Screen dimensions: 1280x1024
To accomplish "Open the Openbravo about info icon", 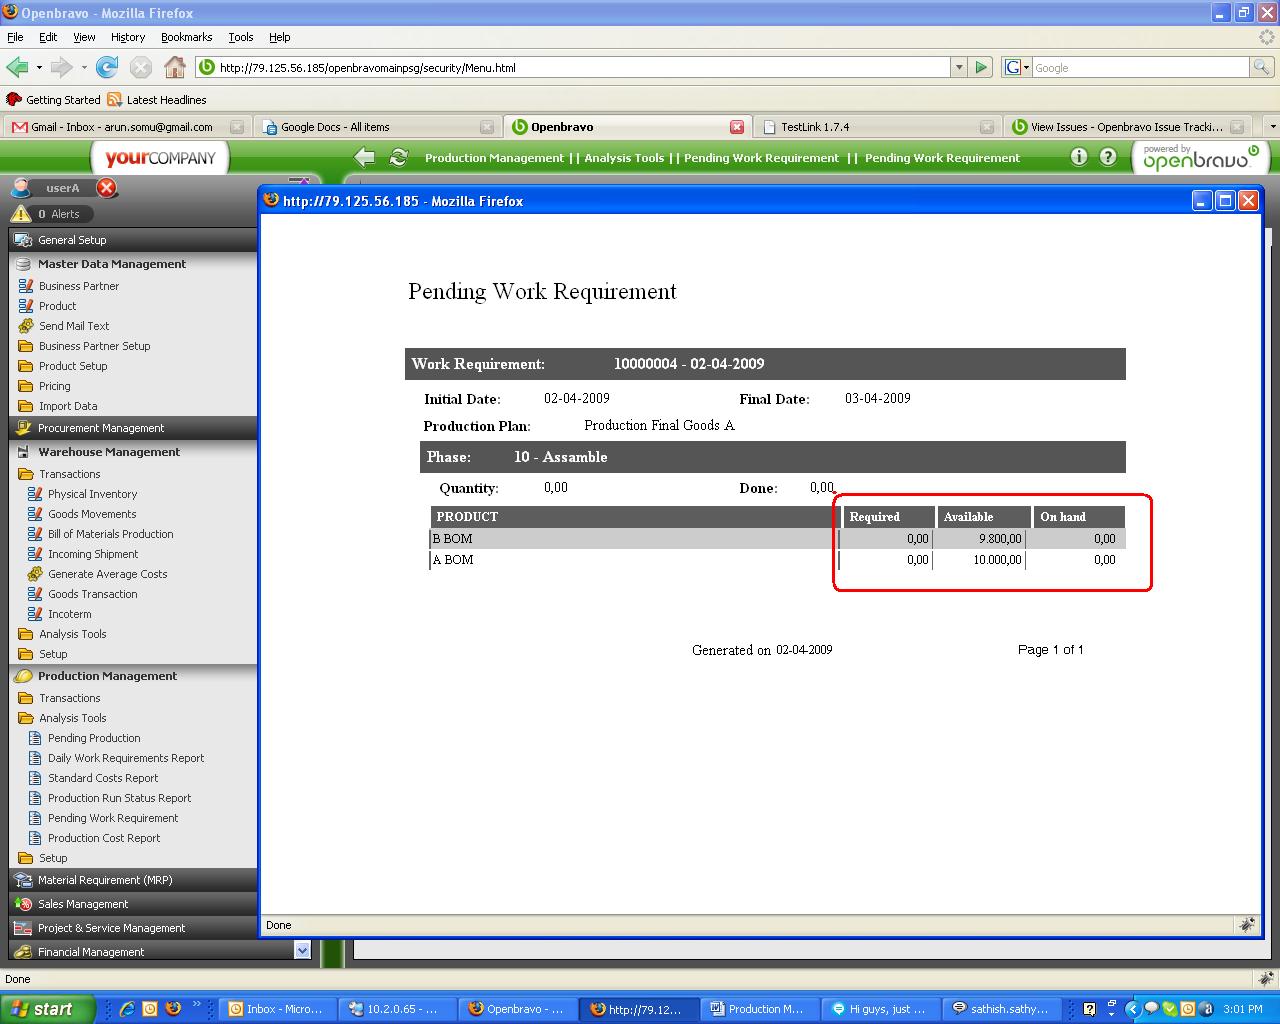I will click(1078, 157).
